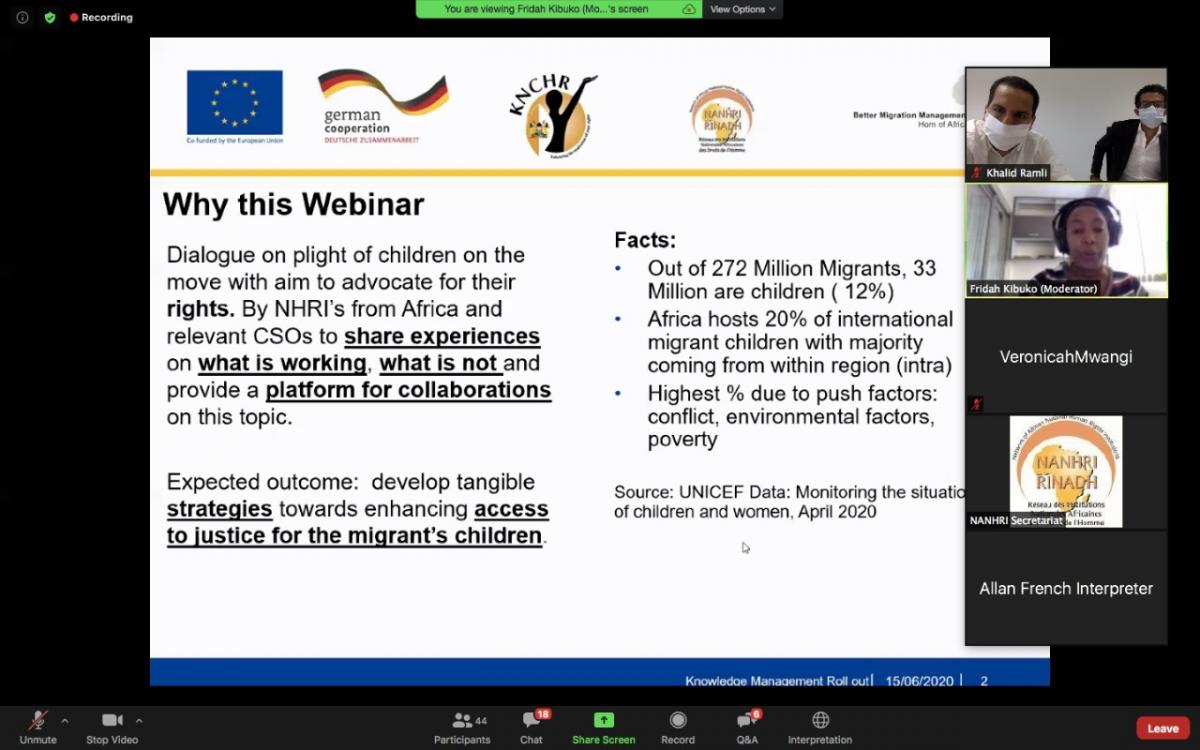Click the green Share Screen icon

click(603, 720)
